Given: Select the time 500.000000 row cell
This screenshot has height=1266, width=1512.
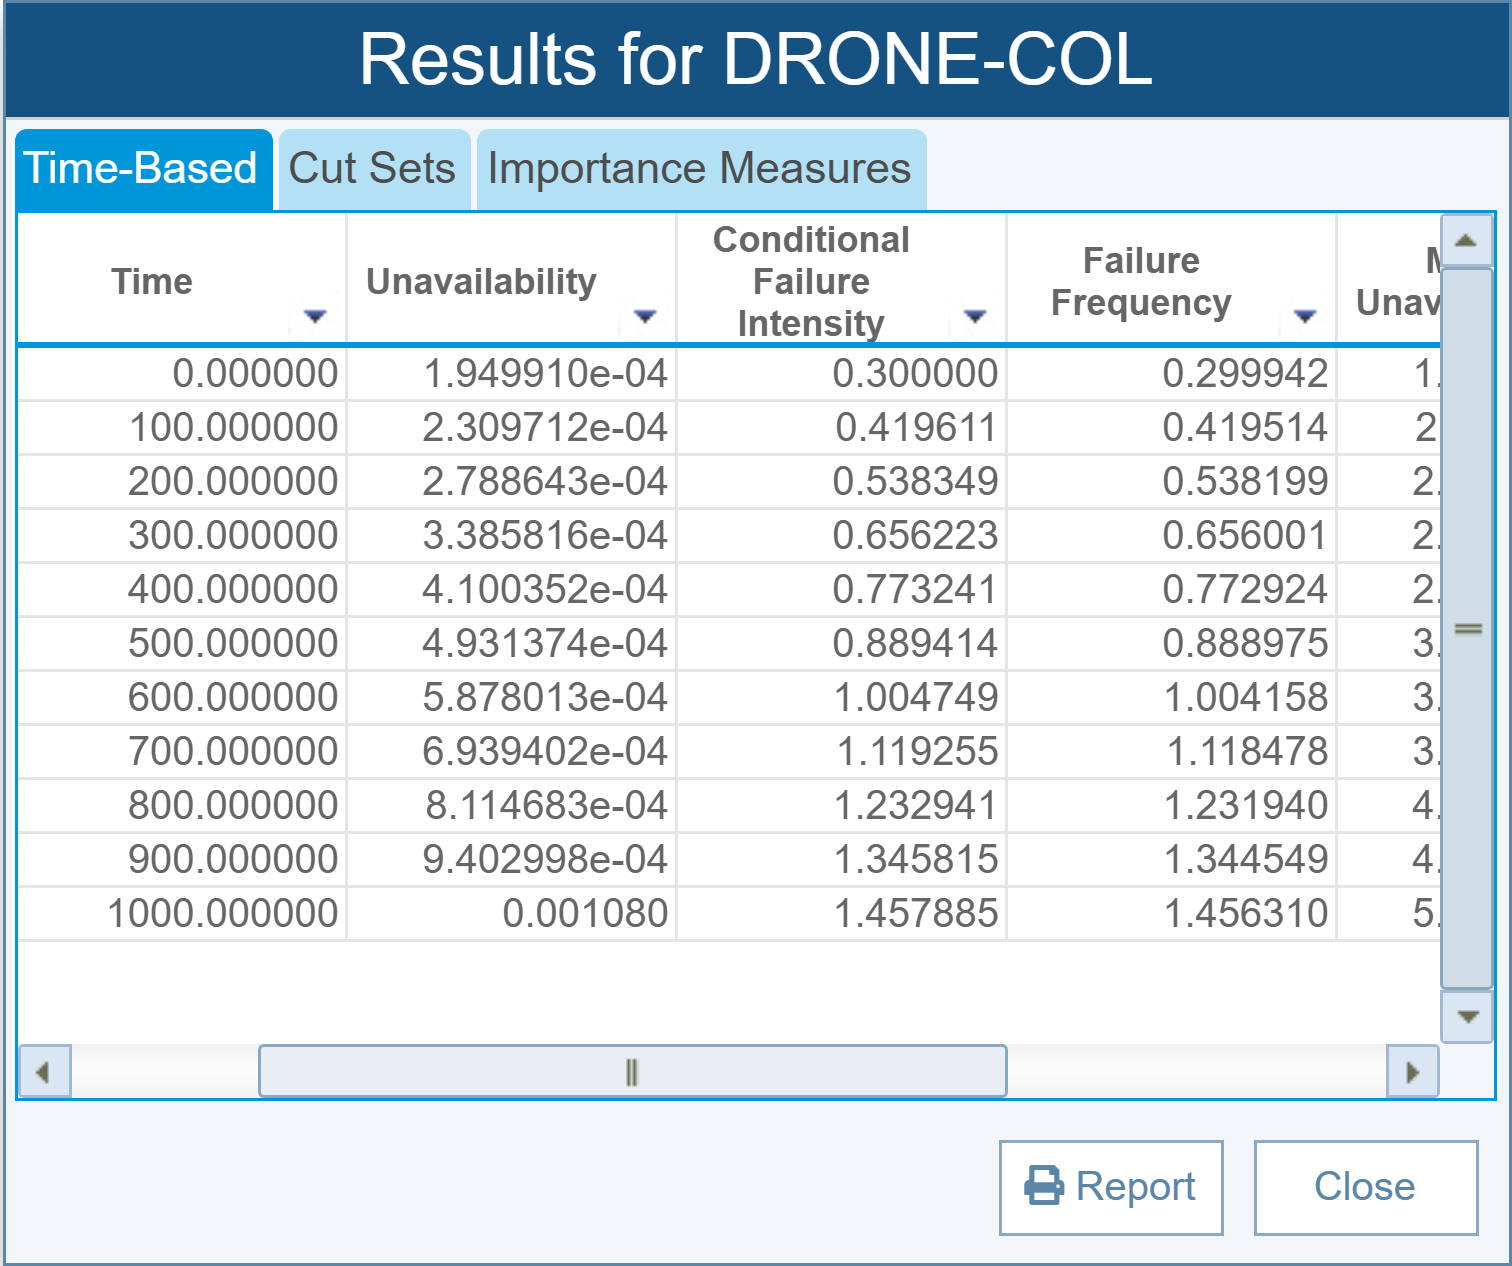Looking at the screenshot, I should [233, 643].
